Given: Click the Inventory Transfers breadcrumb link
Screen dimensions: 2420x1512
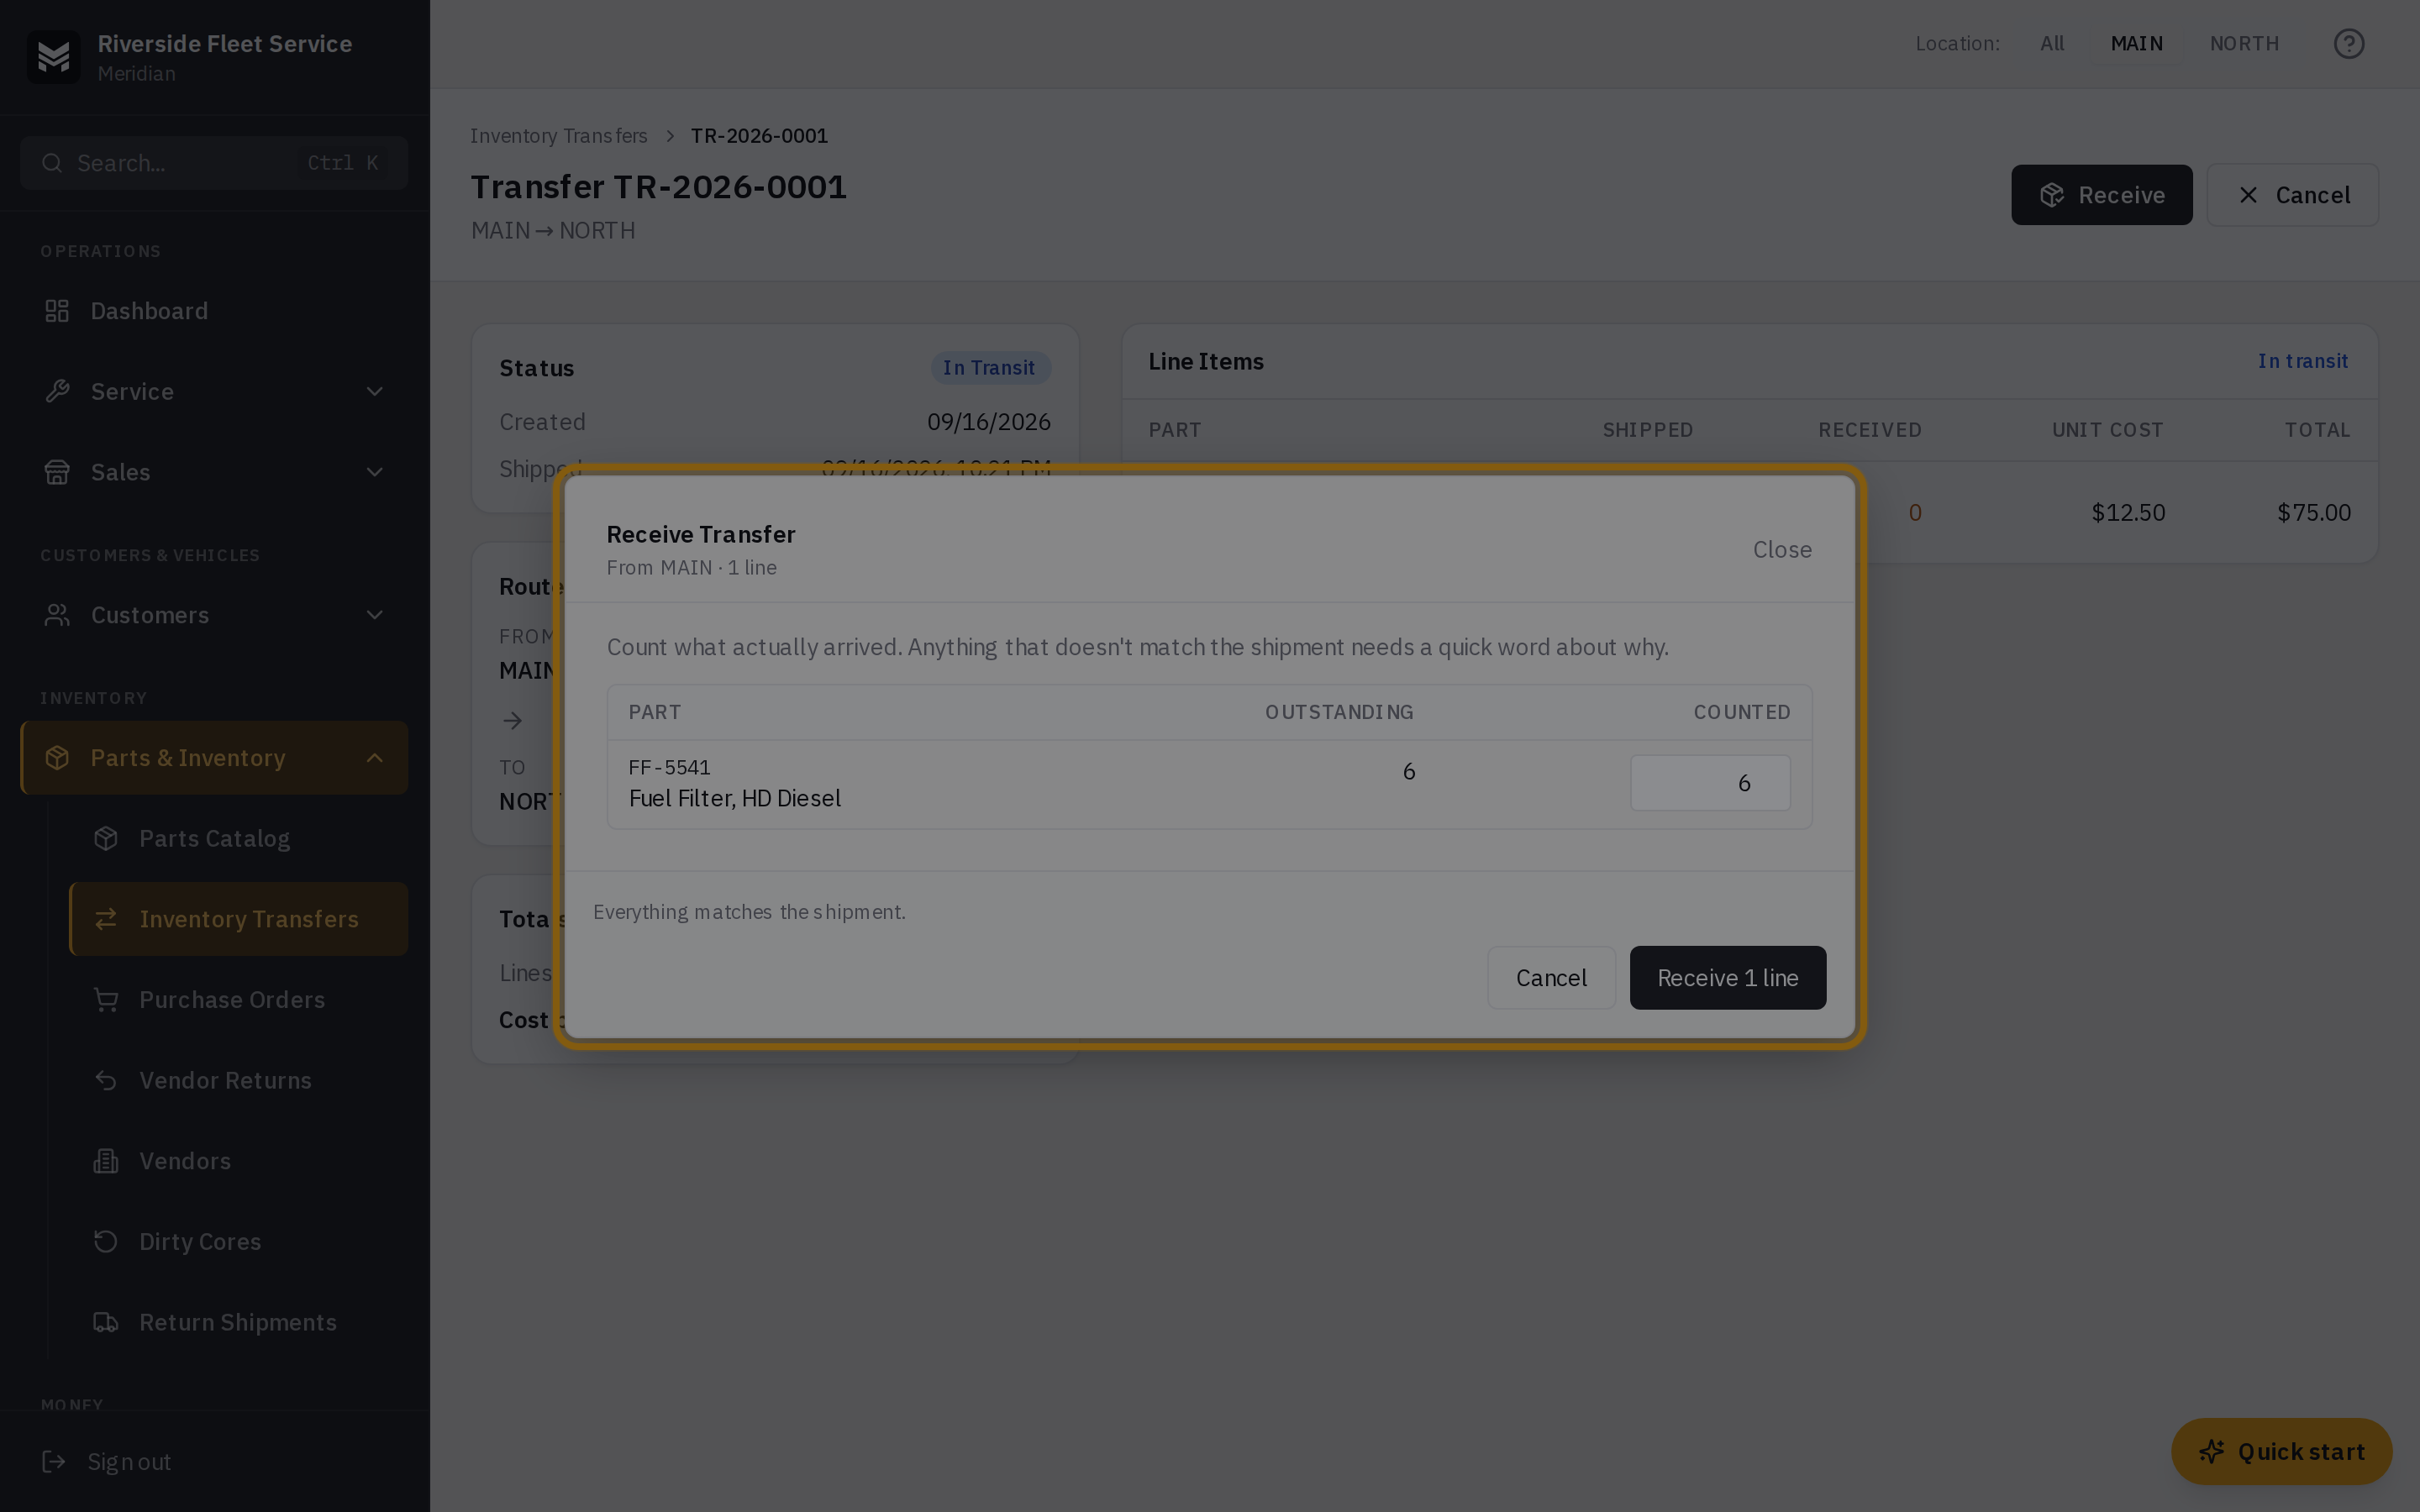Looking at the screenshot, I should click(x=558, y=136).
